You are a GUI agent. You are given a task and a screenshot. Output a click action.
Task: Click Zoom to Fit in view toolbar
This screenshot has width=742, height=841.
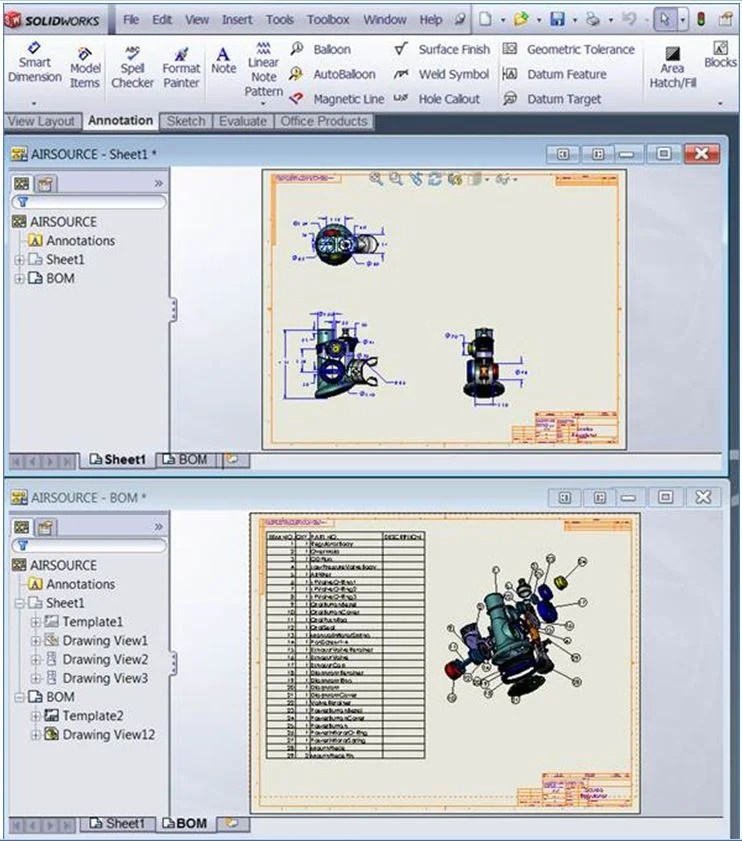(x=376, y=179)
